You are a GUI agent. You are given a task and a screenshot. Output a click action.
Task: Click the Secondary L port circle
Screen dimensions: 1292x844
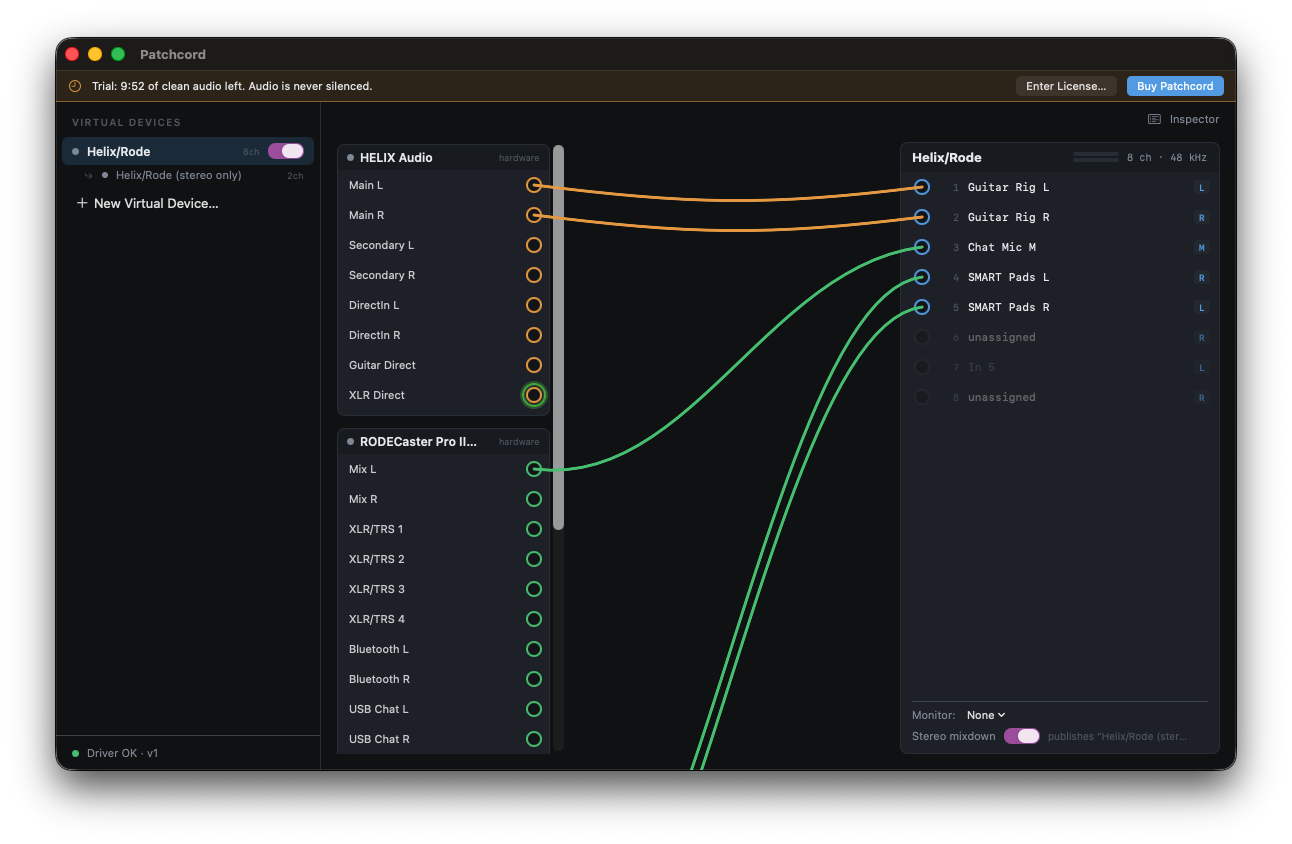click(x=534, y=245)
